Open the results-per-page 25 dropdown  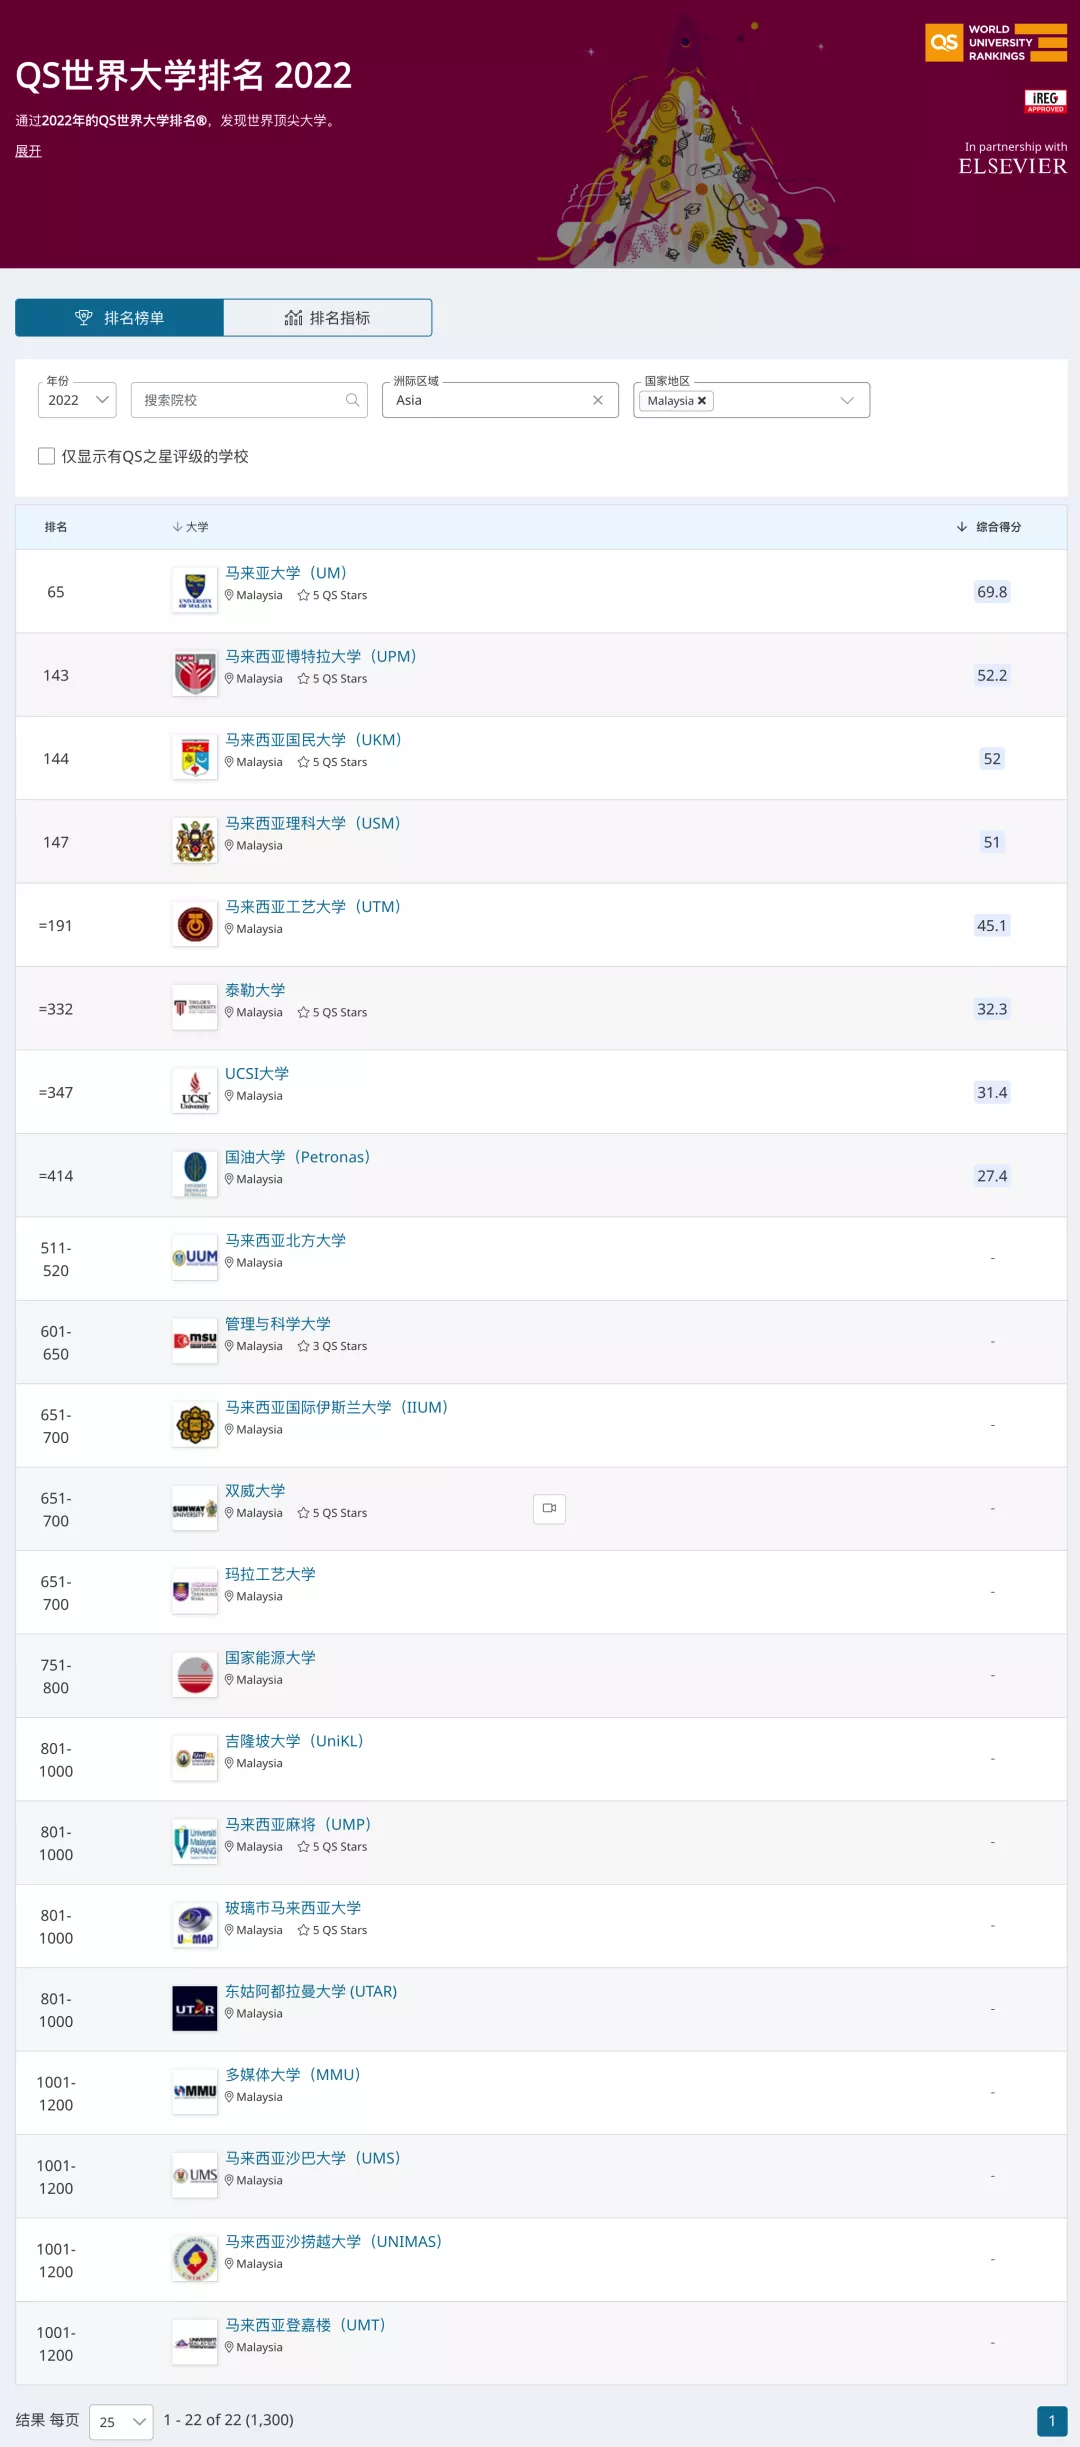coord(121,2421)
